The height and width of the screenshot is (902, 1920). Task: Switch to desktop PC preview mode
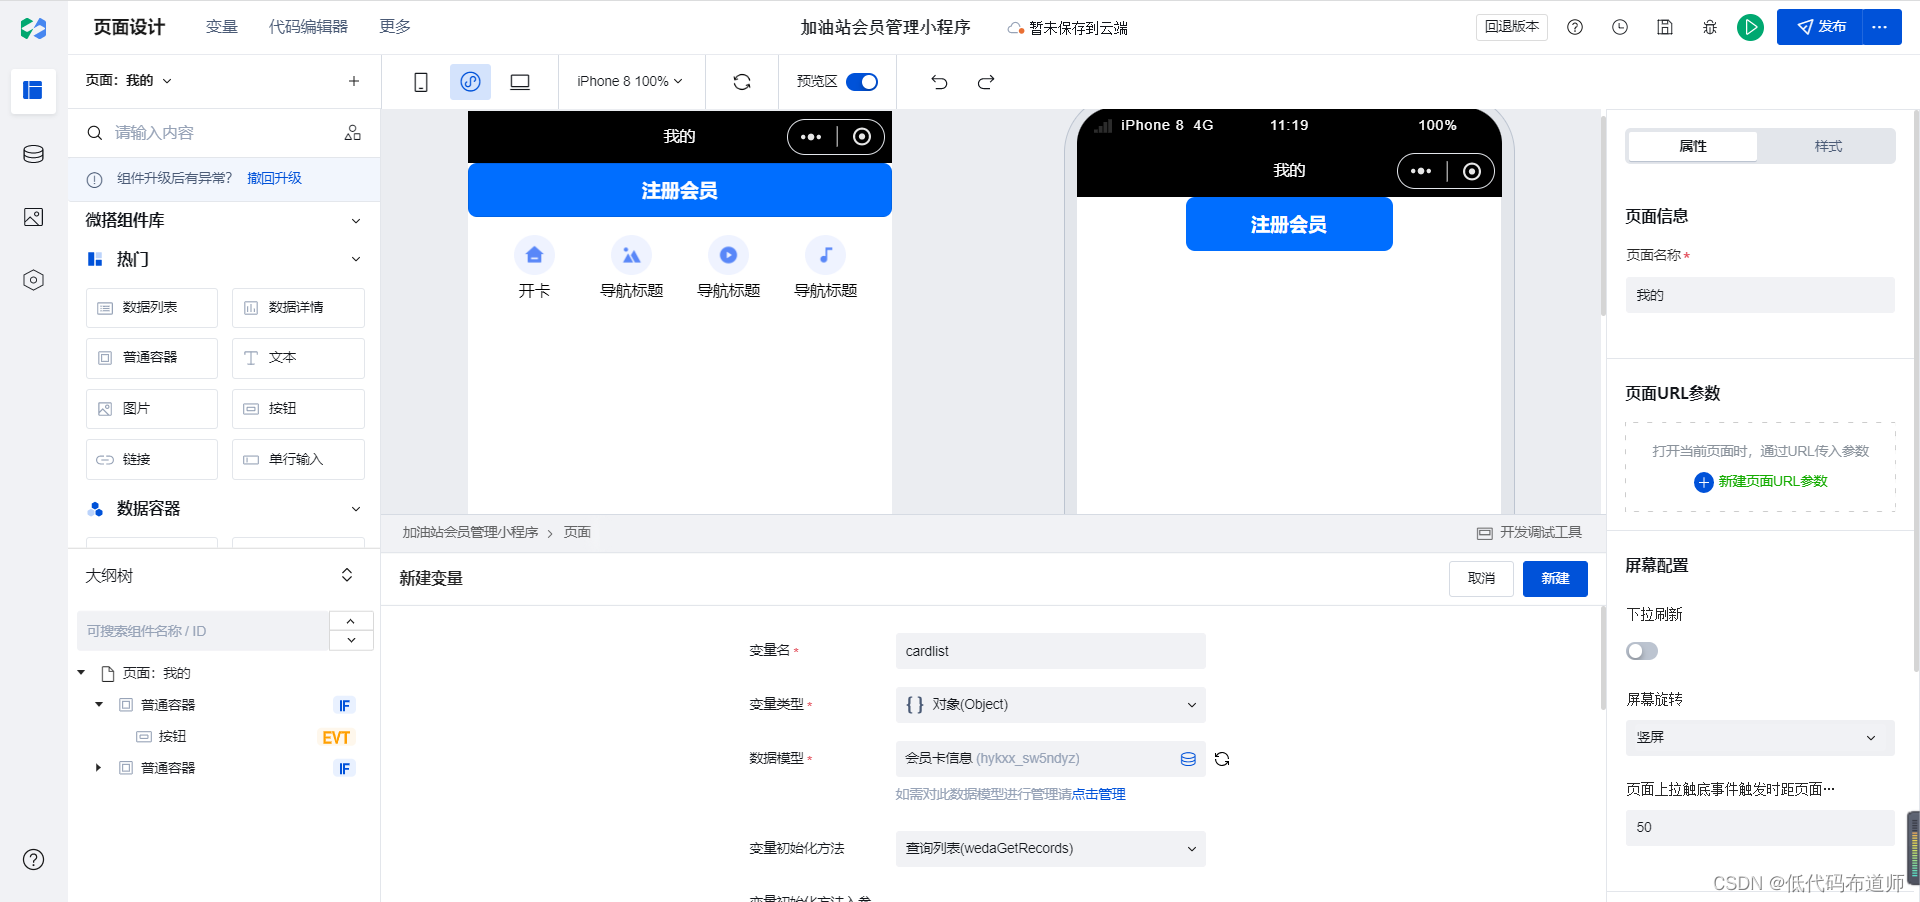[x=520, y=82]
